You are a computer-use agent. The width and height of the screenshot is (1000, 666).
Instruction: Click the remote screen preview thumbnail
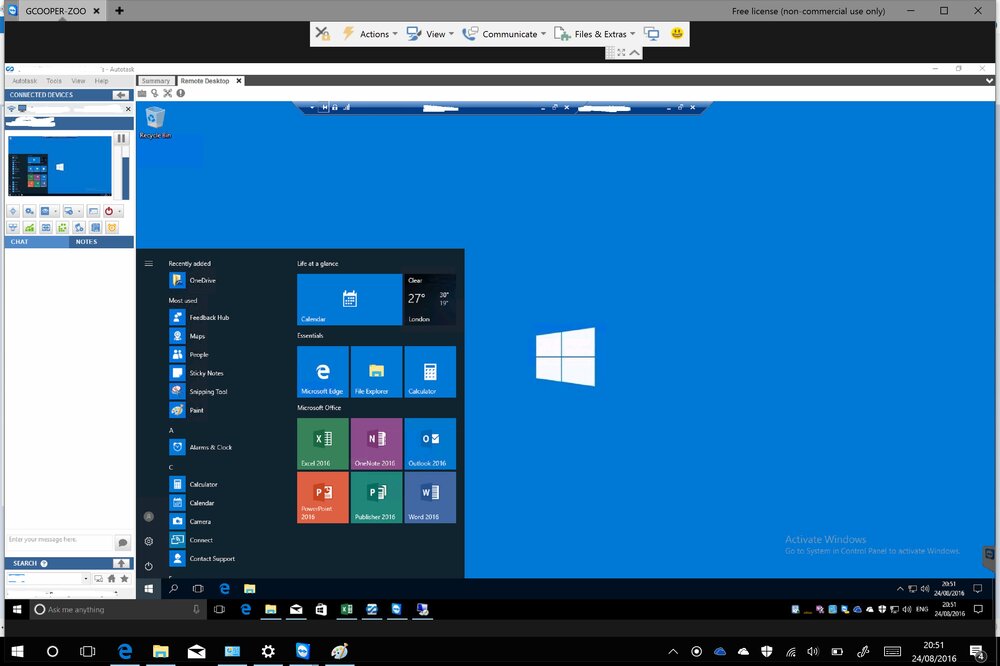pos(59,166)
